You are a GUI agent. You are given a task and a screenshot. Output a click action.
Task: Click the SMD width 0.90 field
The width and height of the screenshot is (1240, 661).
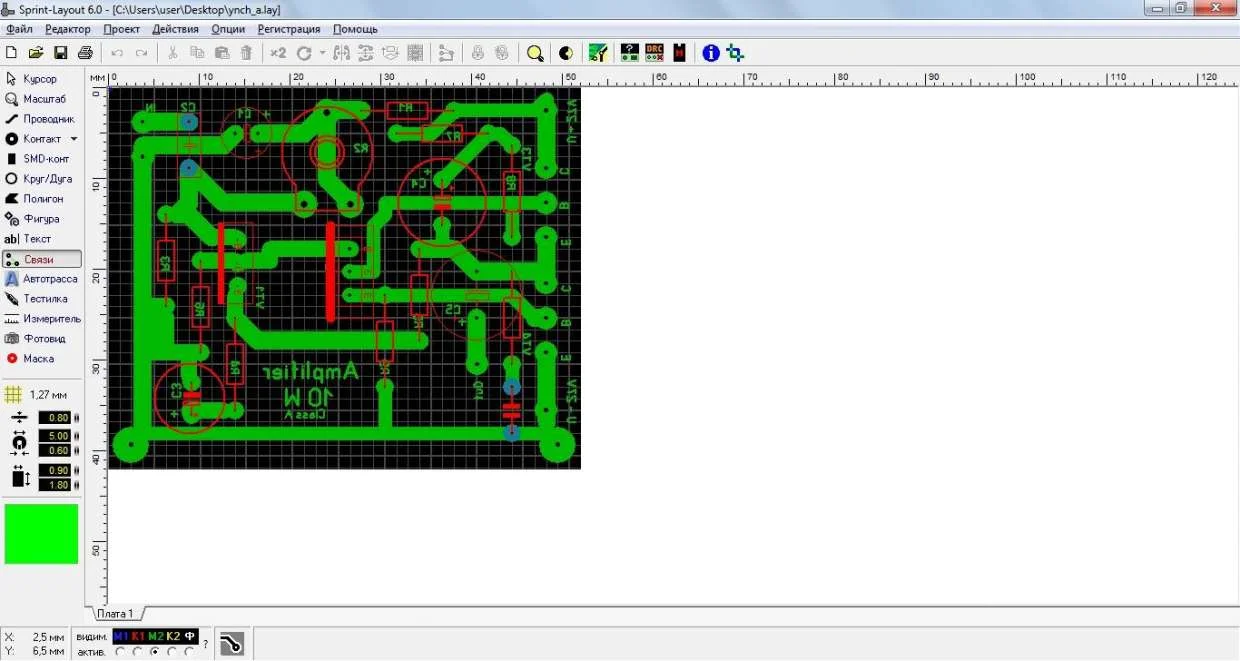coord(54,470)
